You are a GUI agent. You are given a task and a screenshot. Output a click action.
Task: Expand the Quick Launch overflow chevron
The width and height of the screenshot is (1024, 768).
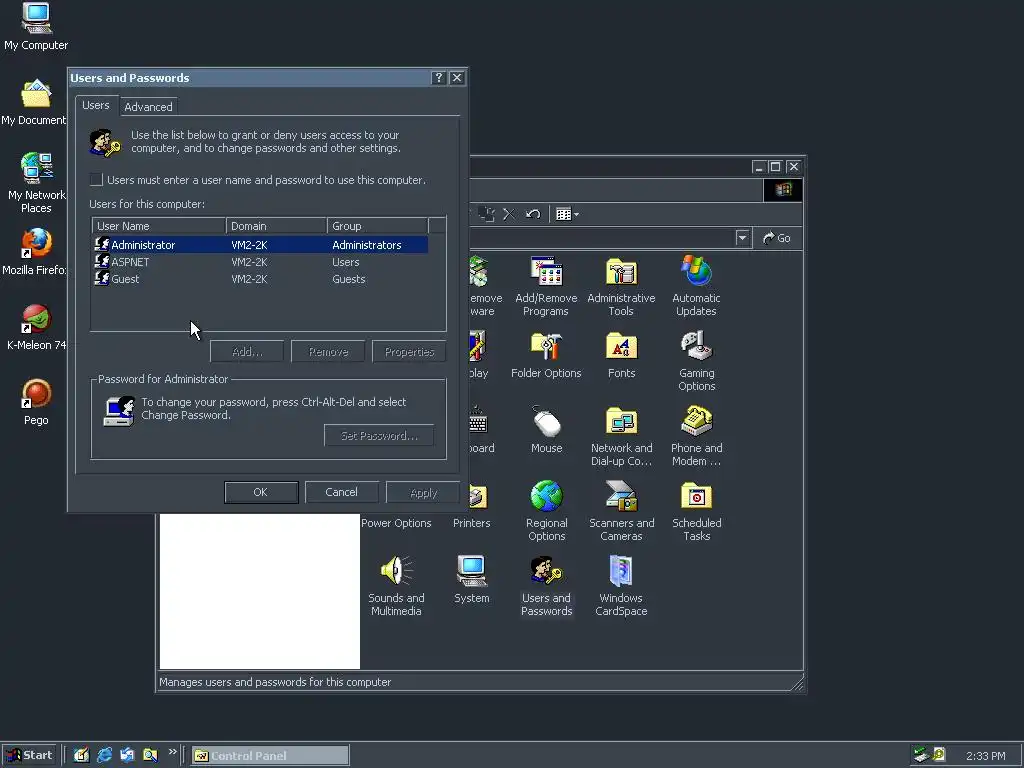click(x=172, y=752)
